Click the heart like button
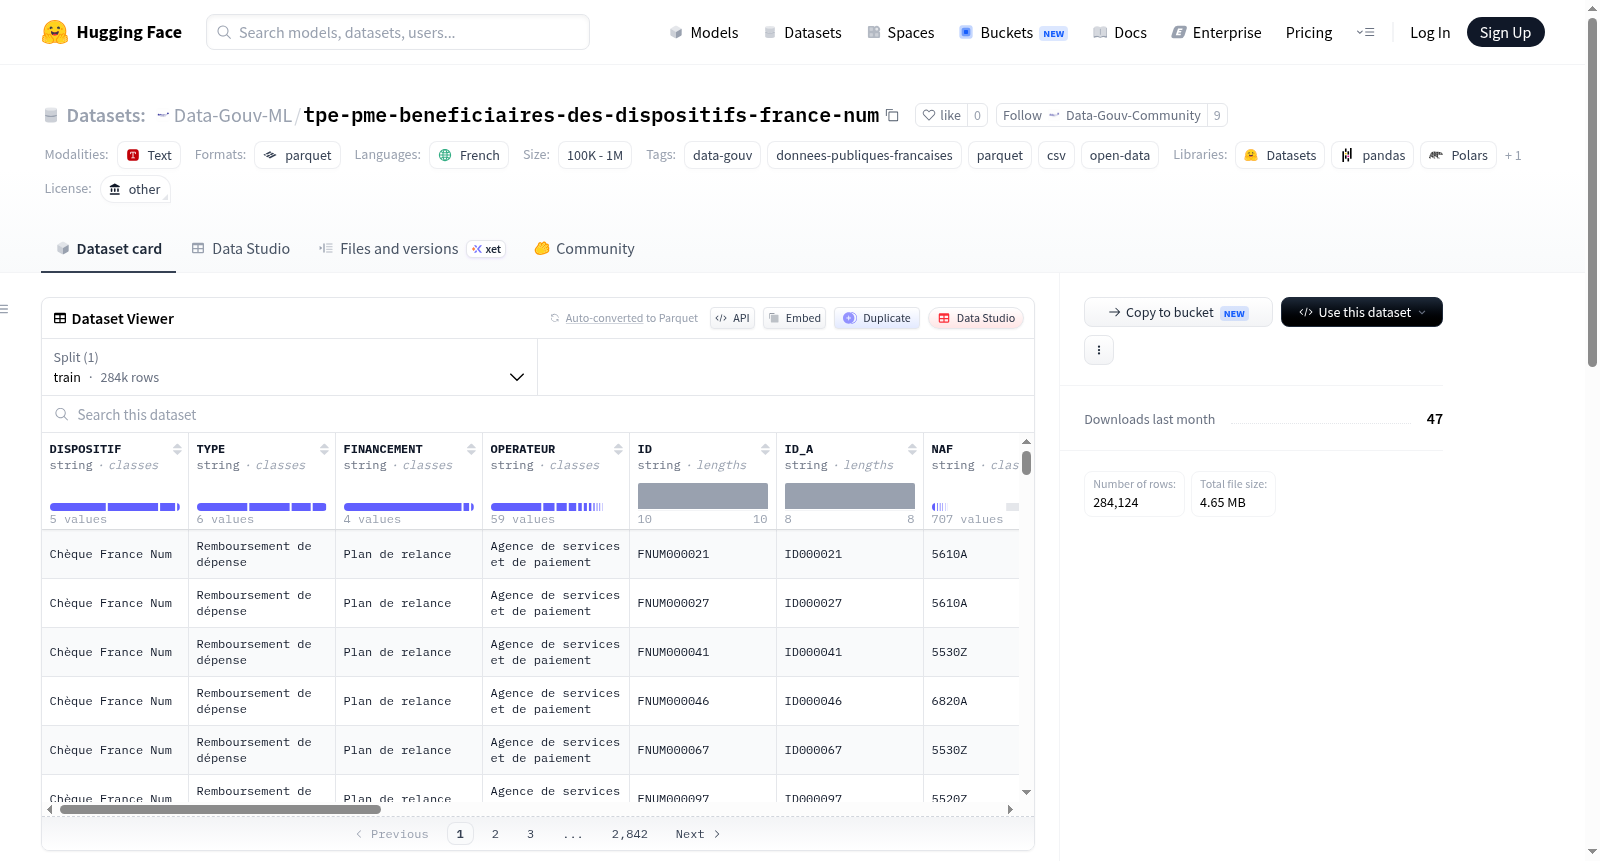Image resolution: width=1600 pixels, height=861 pixels. point(941,116)
